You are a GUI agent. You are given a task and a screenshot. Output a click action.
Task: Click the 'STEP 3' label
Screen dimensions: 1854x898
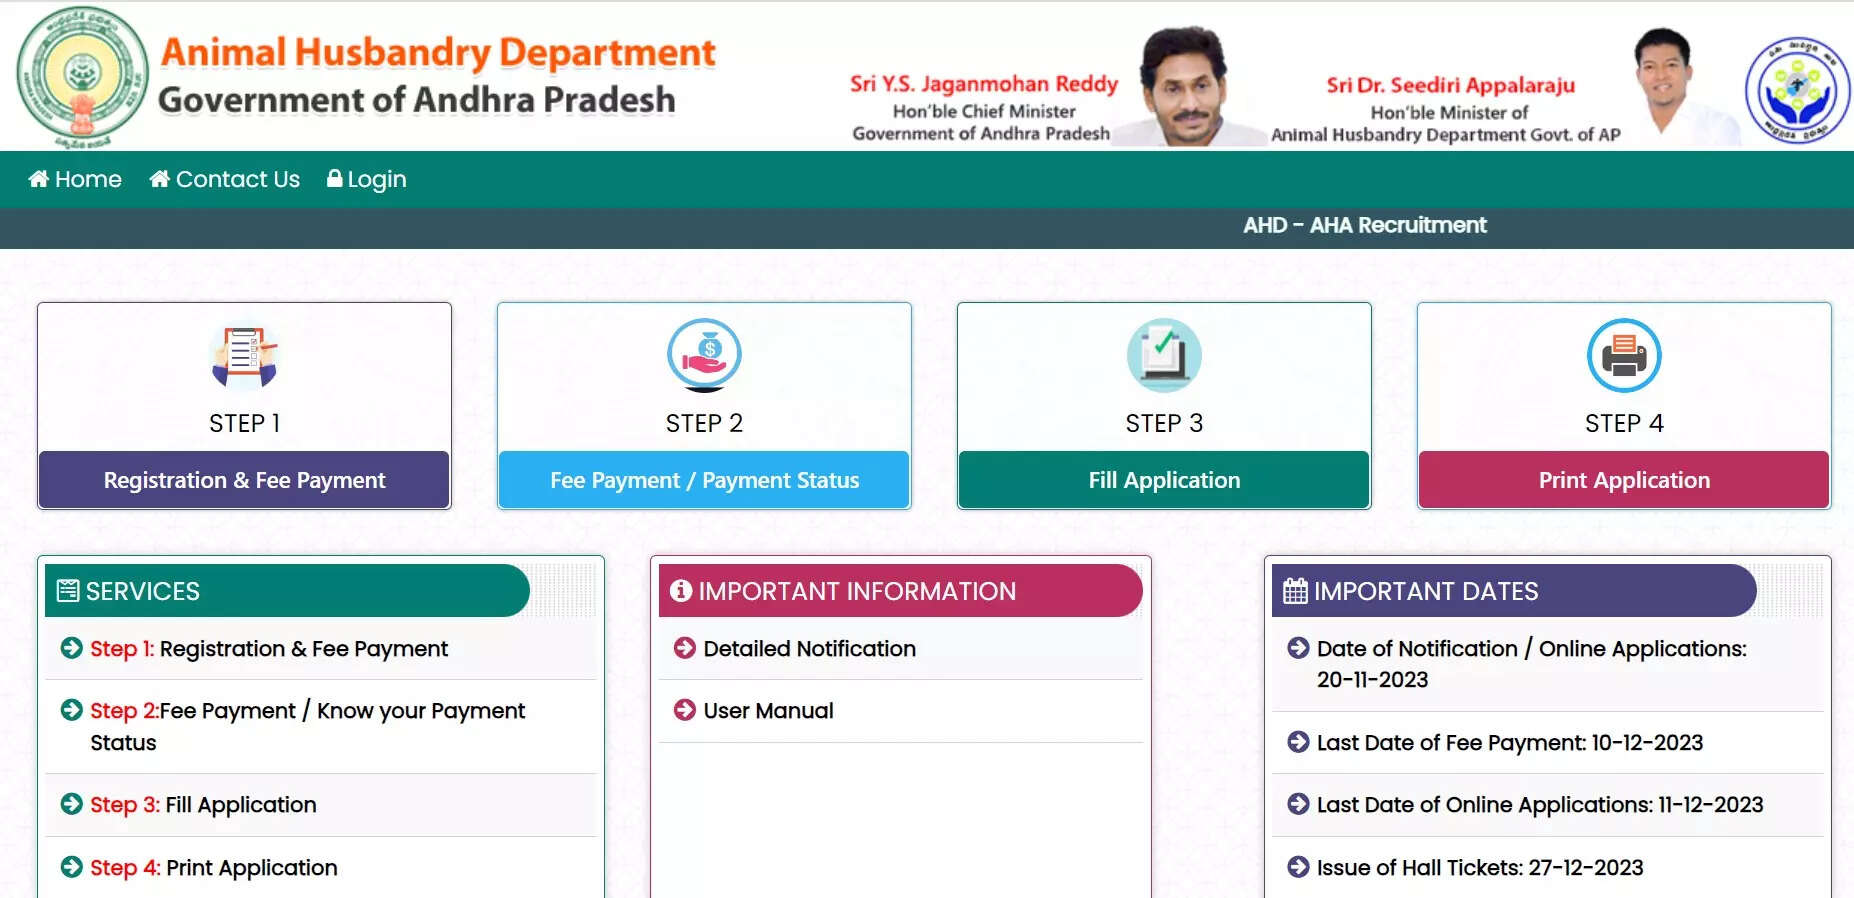[1164, 423]
